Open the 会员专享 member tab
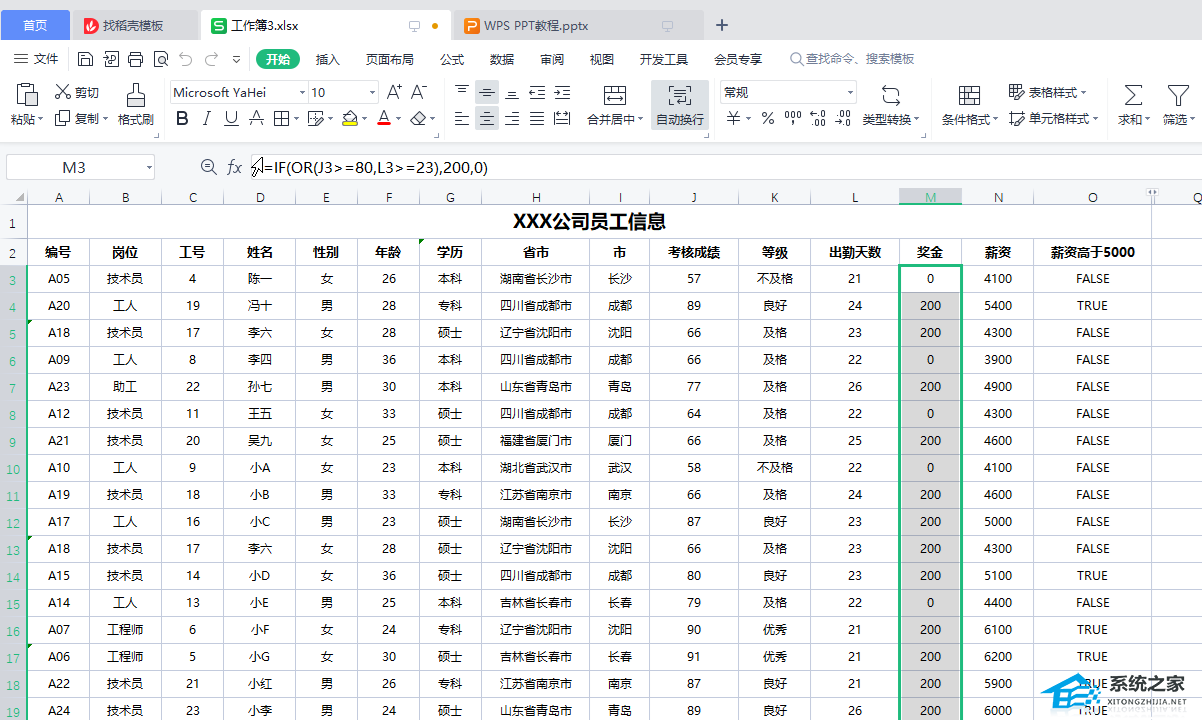The width and height of the screenshot is (1202, 720). pos(738,59)
